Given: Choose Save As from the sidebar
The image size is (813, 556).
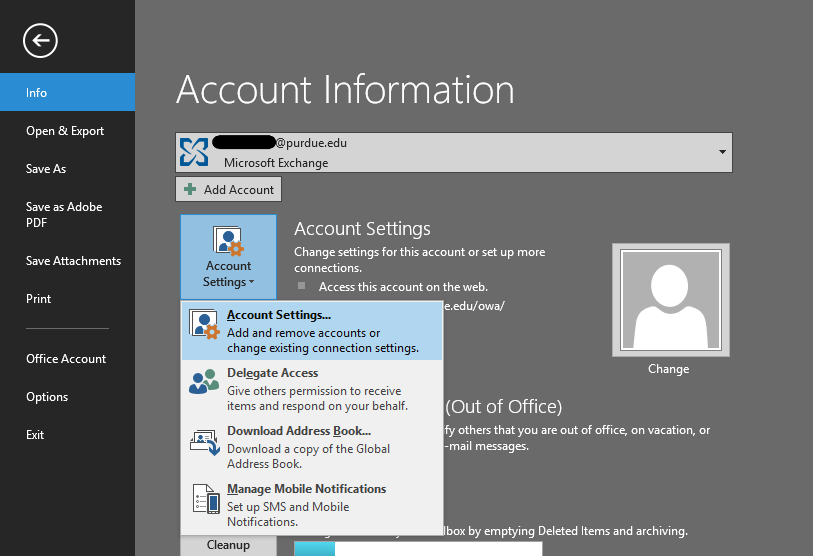Looking at the screenshot, I should click(x=46, y=169).
